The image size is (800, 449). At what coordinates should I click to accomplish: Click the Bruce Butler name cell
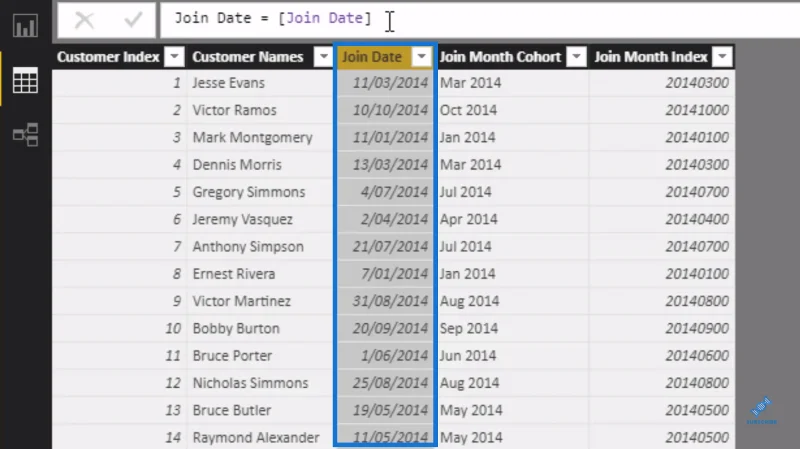260,410
